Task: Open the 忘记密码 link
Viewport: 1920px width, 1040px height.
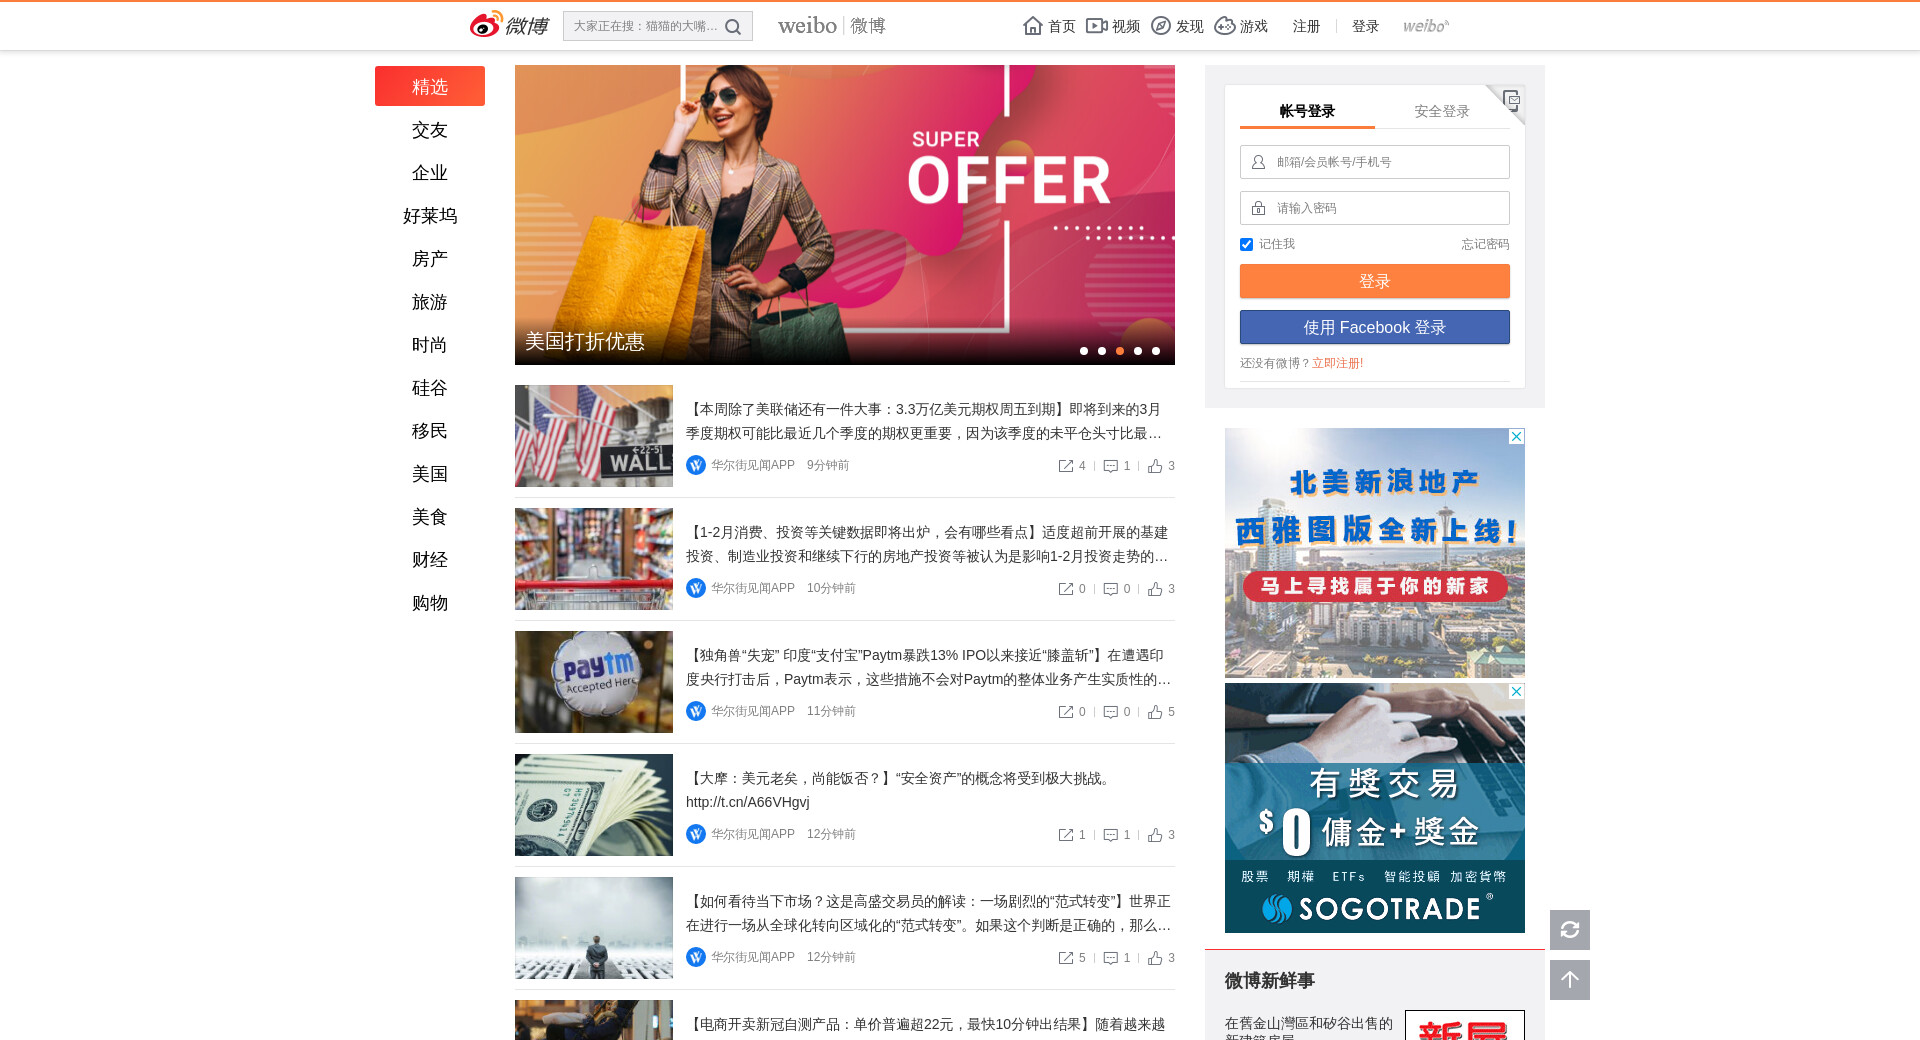Action: point(1485,244)
